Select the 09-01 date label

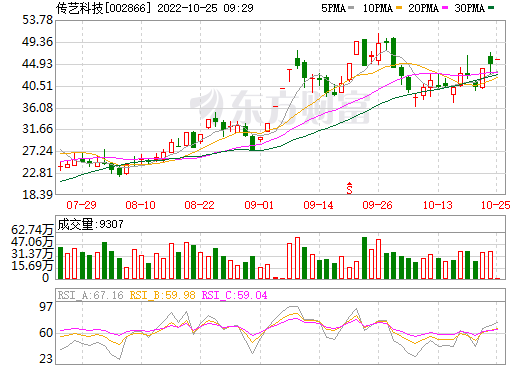259,205
